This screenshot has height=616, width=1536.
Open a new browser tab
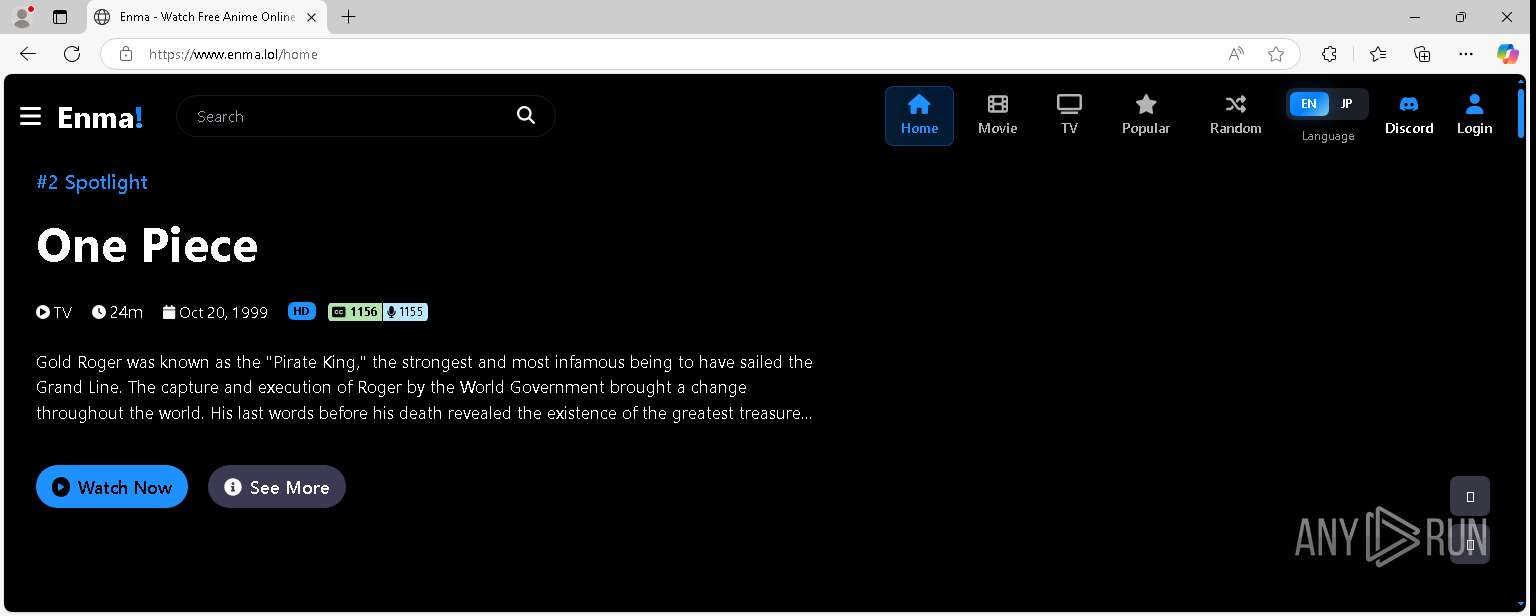click(348, 17)
